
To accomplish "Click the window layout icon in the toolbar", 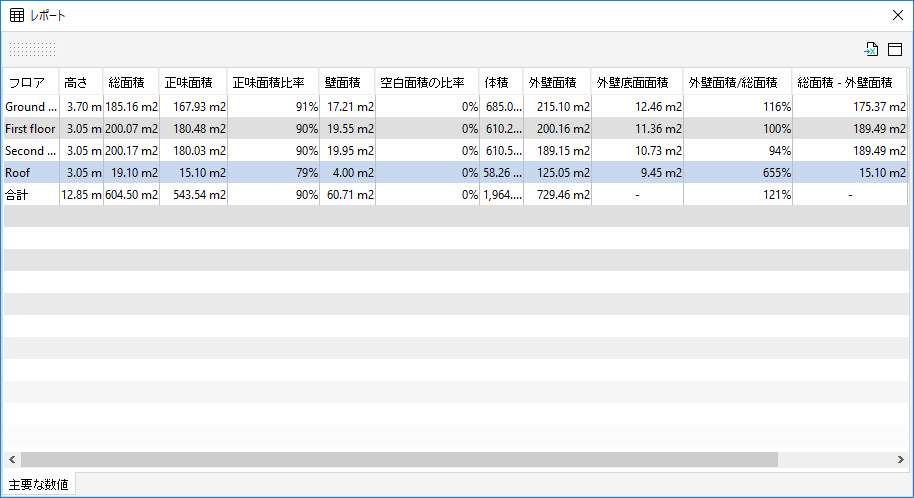I will coord(895,50).
